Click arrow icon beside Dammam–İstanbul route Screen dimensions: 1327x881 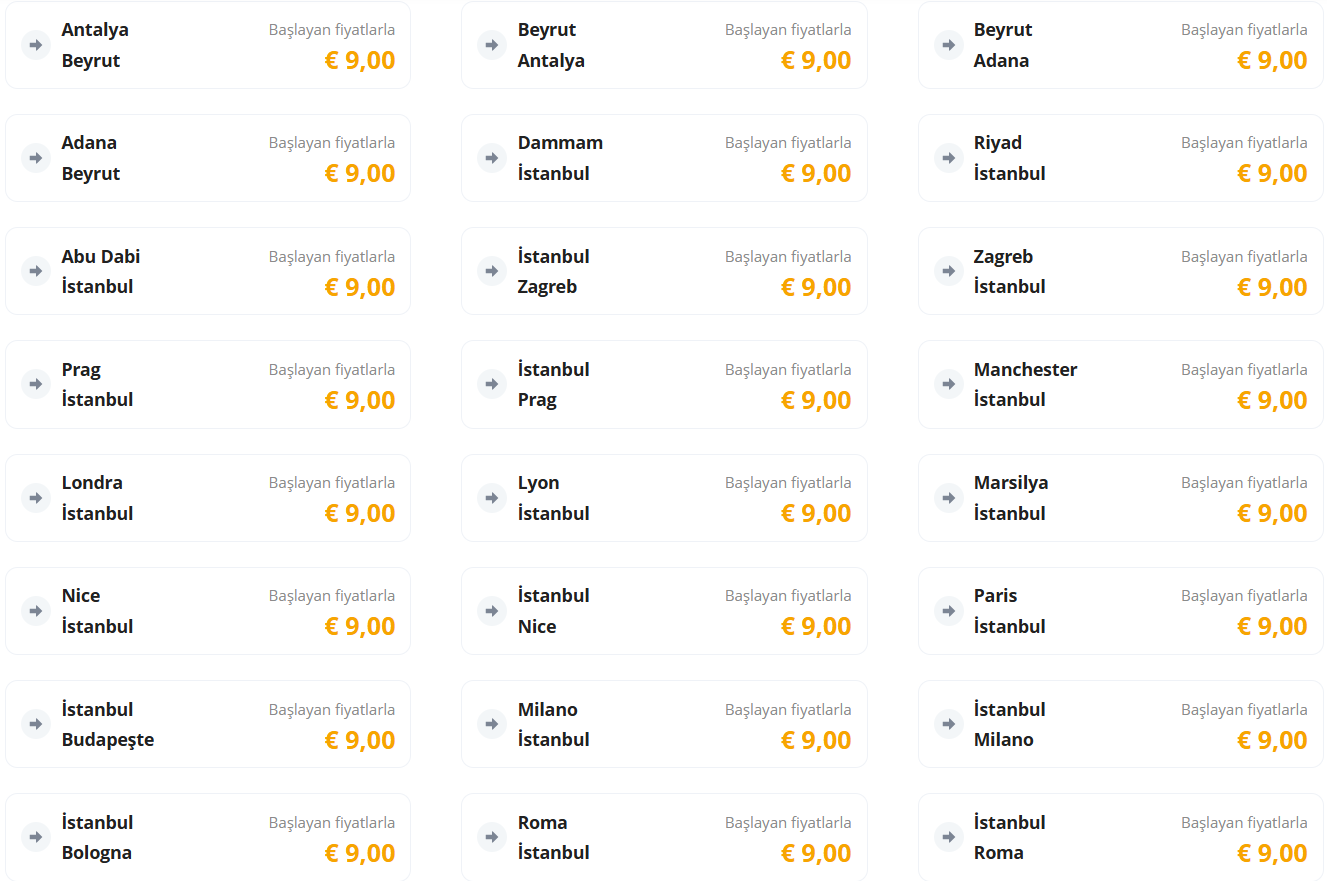[492, 158]
